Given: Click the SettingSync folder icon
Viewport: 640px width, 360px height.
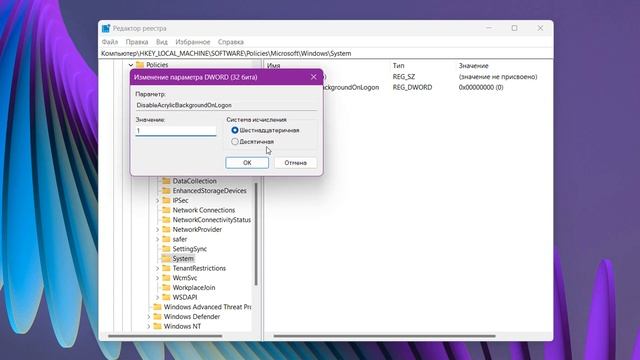Looking at the screenshot, I should click(166, 249).
